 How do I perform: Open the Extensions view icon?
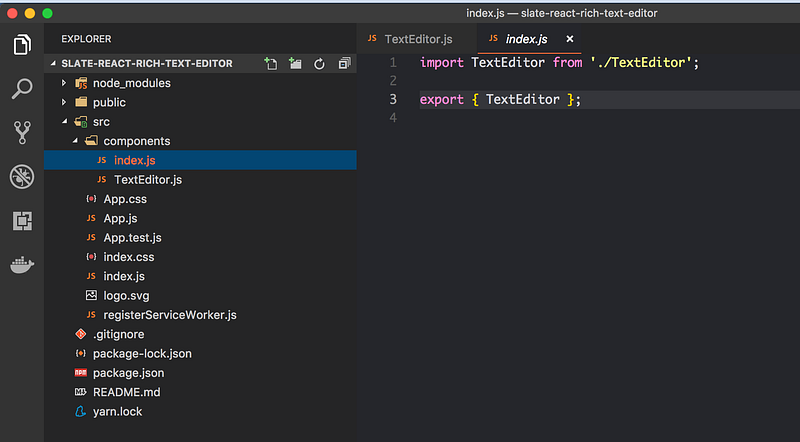coord(21,221)
